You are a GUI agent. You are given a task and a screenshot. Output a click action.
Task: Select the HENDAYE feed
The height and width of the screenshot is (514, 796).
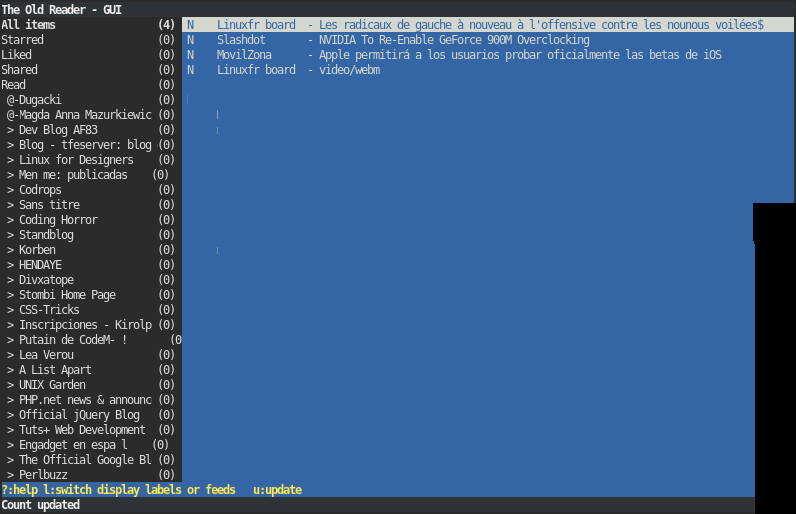click(90, 265)
